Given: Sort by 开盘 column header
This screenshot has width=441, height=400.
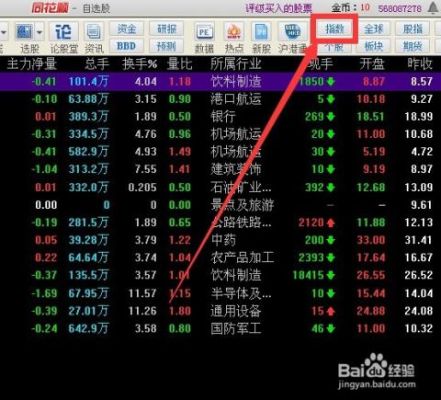Looking at the screenshot, I should [x=372, y=64].
